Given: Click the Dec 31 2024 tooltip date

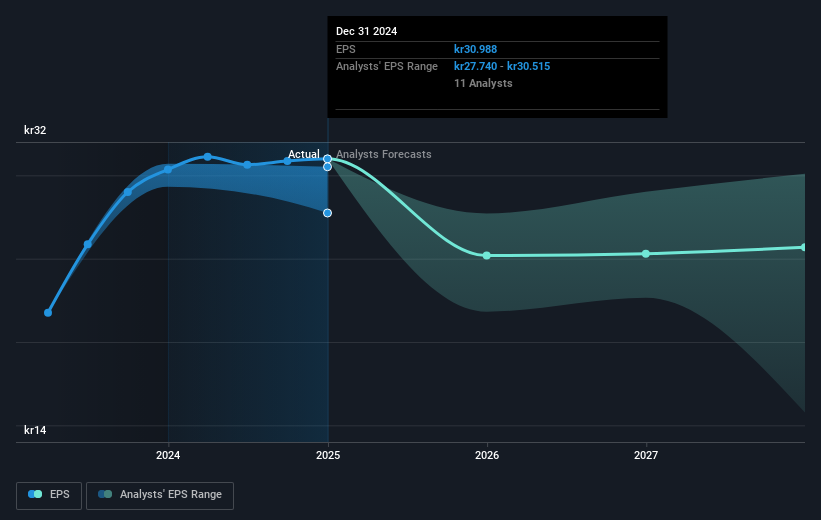Looking at the screenshot, I should [x=367, y=31].
